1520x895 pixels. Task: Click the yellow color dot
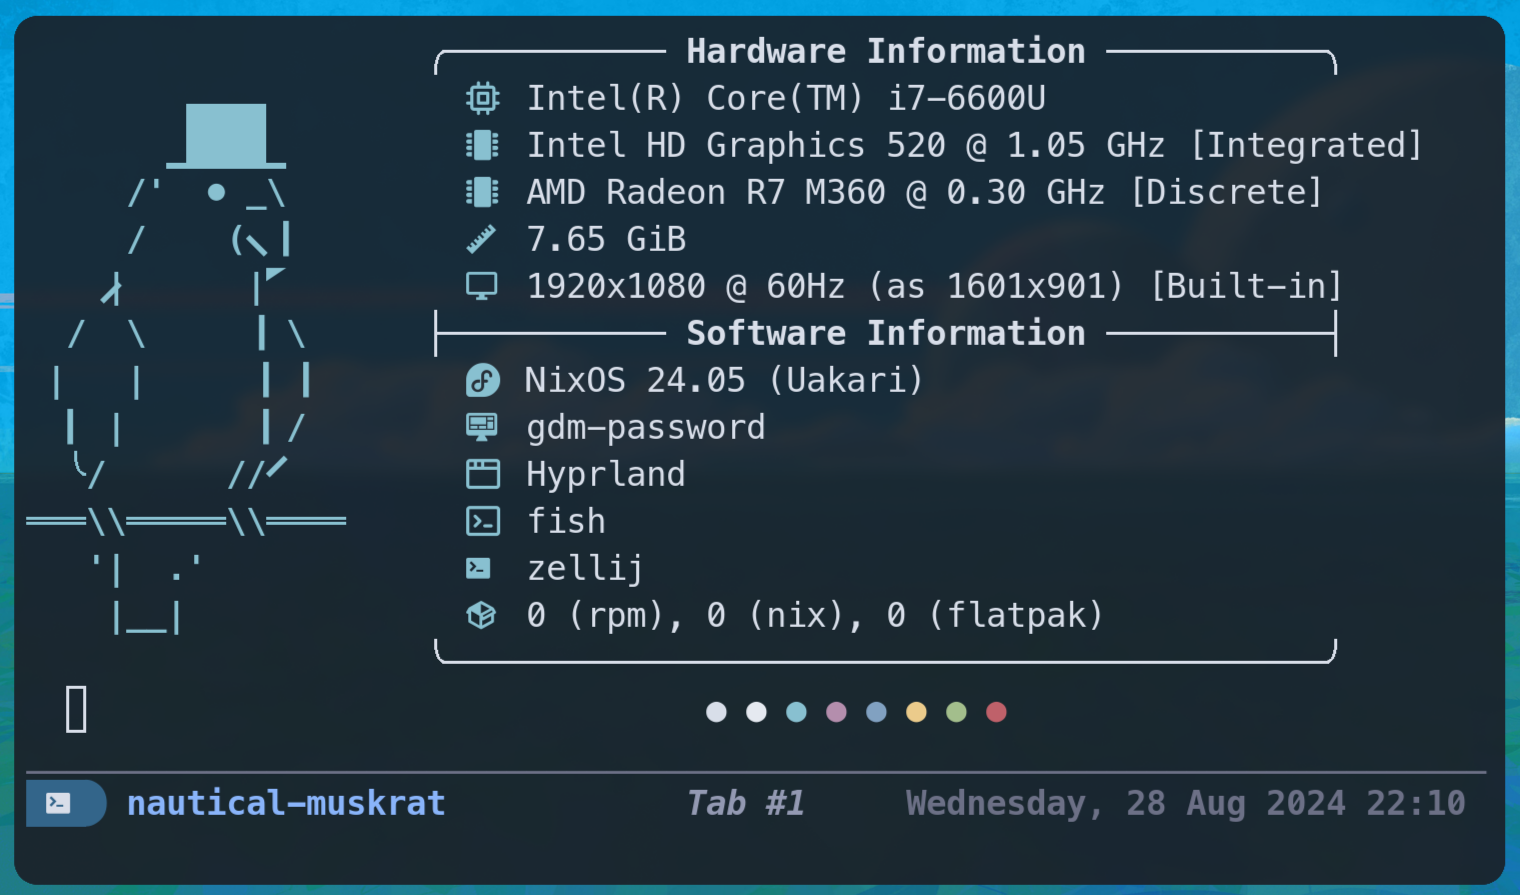point(916,712)
